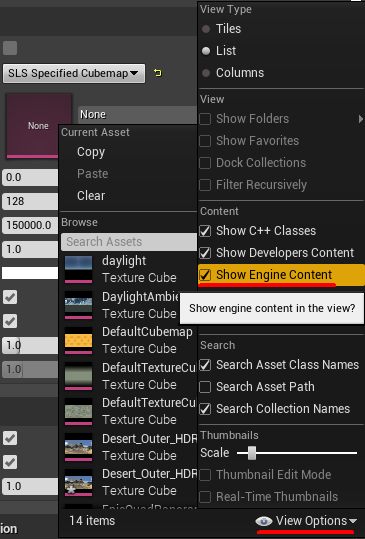Open the SLS Specified Cubemap dropdown

(74, 73)
